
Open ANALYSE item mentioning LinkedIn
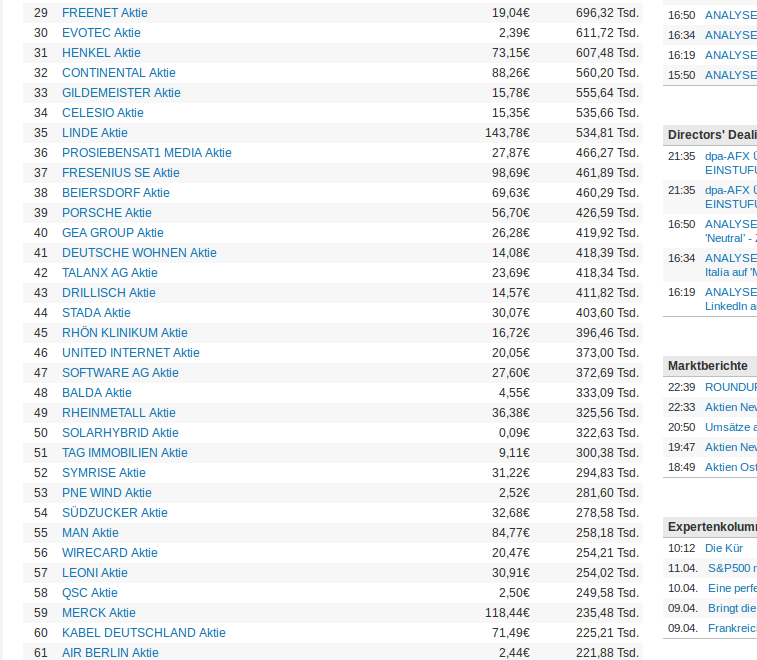point(730,299)
